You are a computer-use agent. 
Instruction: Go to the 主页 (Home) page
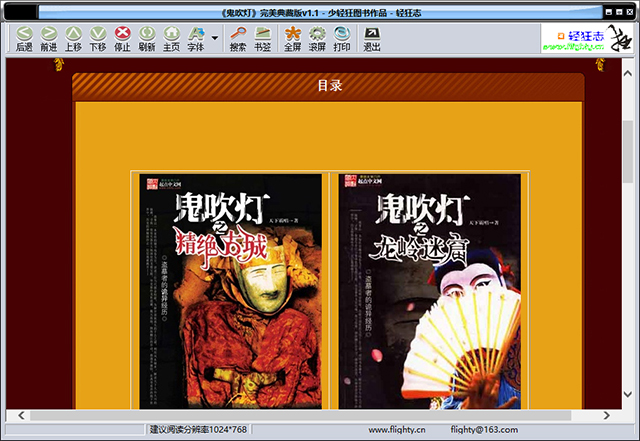click(x=171, y=39)
